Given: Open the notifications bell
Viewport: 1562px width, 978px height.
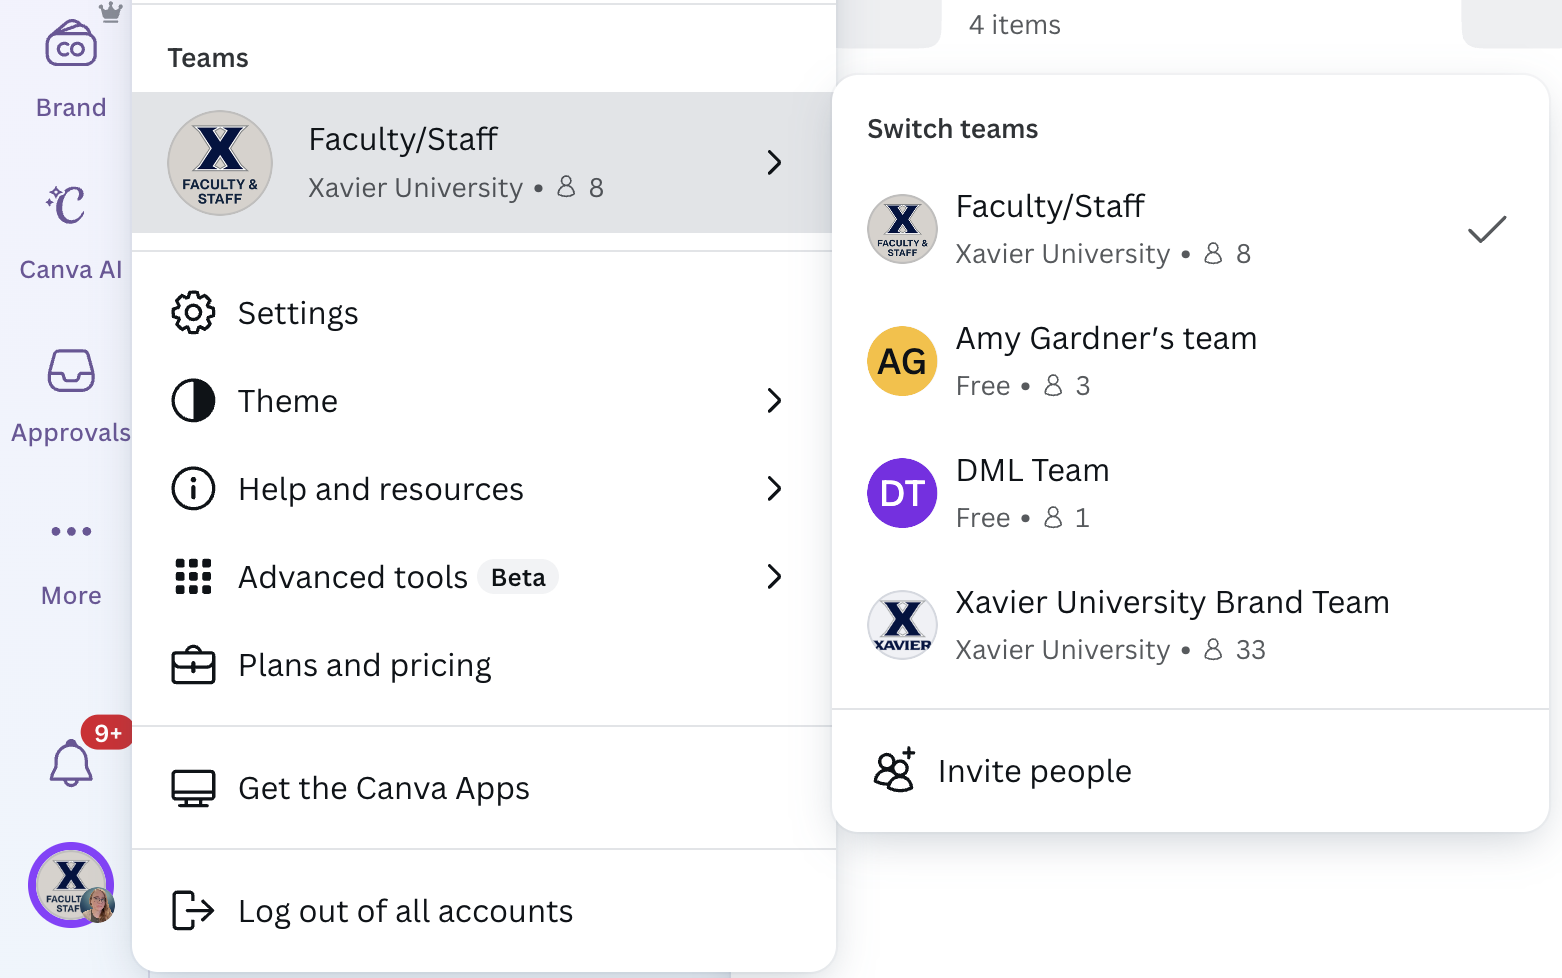Looking at the screenshot, I should coord(70,763).
